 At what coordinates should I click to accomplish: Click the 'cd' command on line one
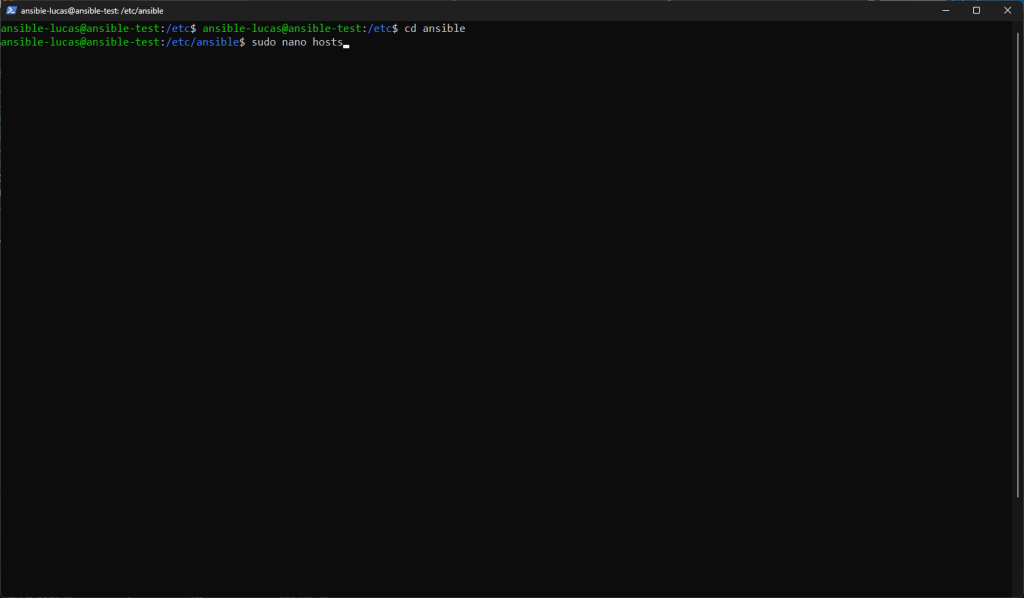[x=410, y=29]
